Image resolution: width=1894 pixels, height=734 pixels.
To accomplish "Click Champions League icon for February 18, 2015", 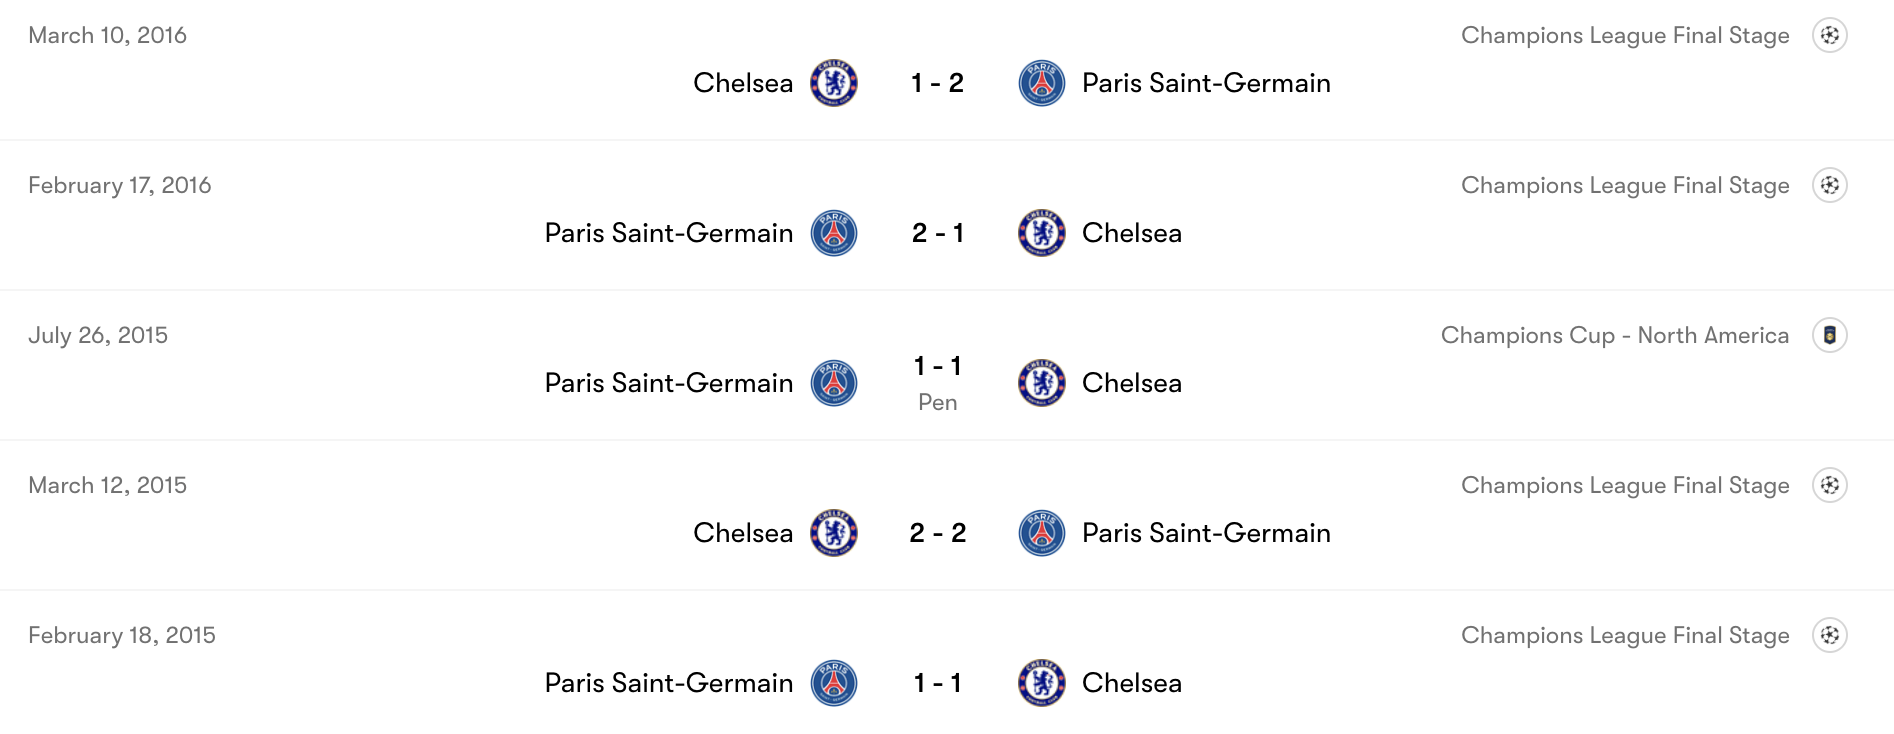I will point(1830,635).
